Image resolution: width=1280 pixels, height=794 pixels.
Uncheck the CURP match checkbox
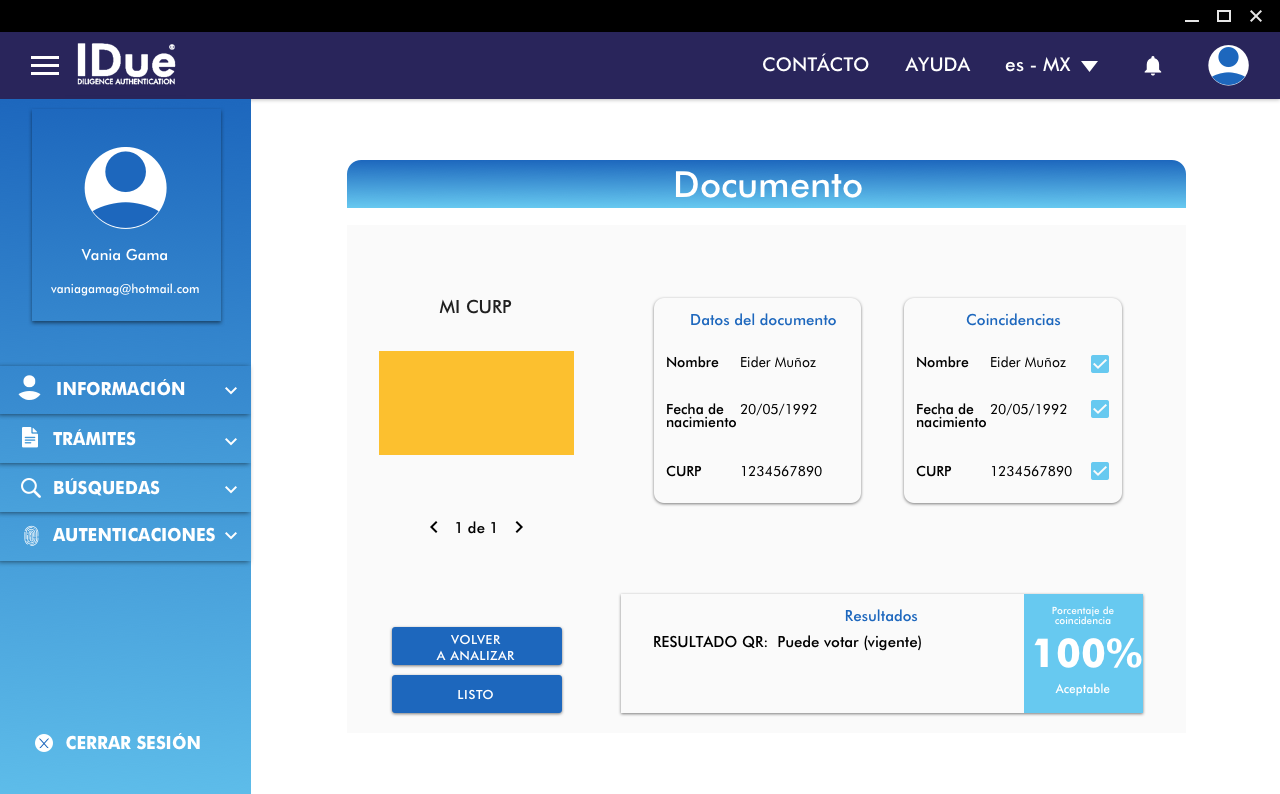[1100, 471]
